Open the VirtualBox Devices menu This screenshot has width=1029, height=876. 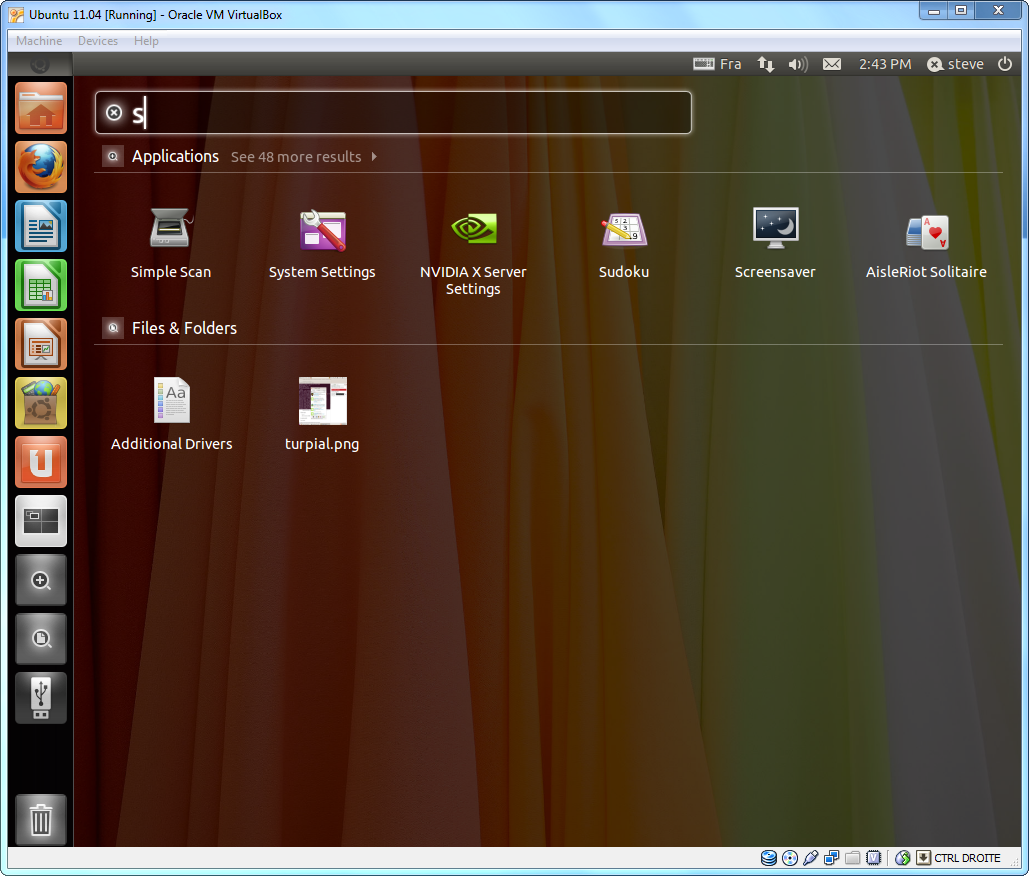point(98,41)
